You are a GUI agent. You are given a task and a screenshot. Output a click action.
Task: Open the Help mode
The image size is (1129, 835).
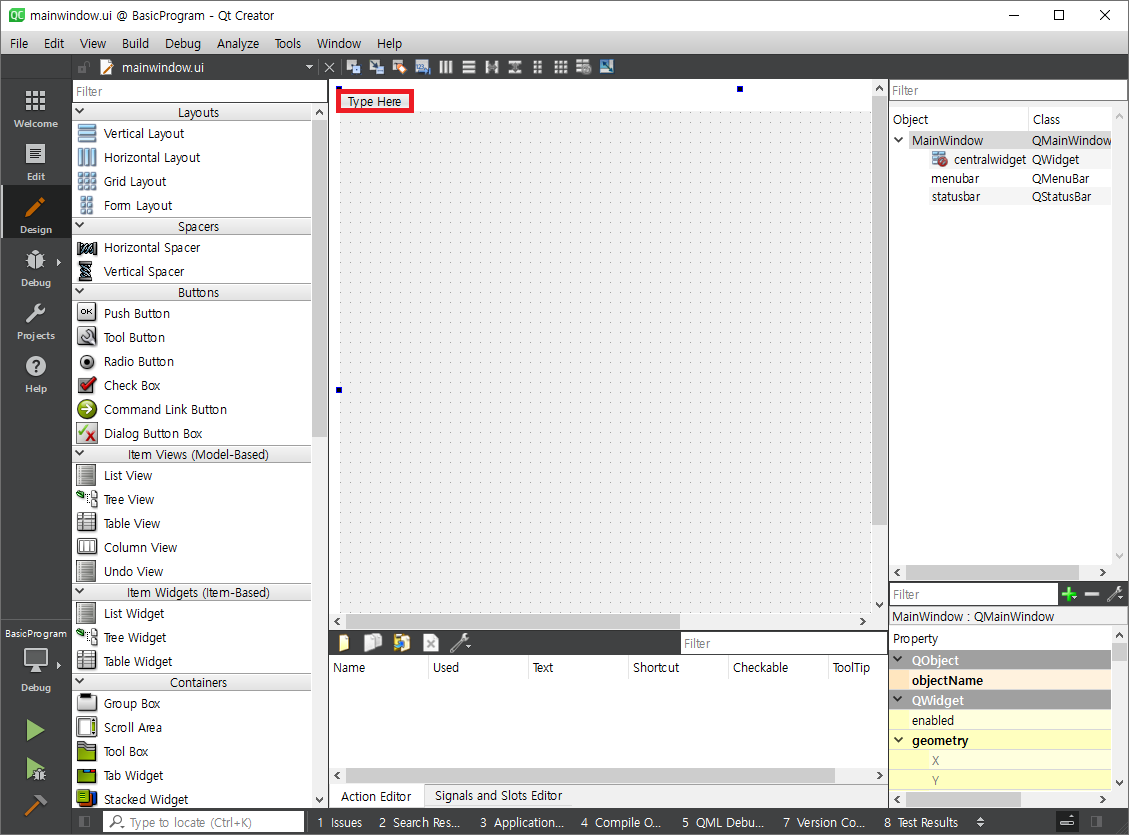[35, 374]
